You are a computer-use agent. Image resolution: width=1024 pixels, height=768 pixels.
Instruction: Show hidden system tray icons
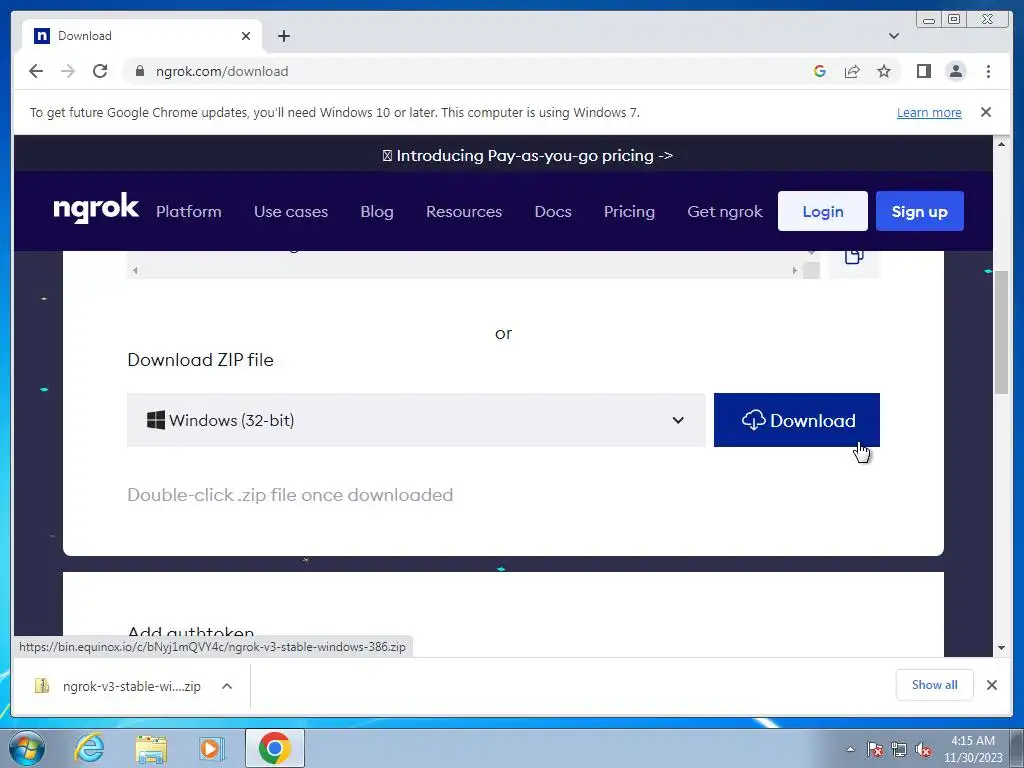click(850, 749)
